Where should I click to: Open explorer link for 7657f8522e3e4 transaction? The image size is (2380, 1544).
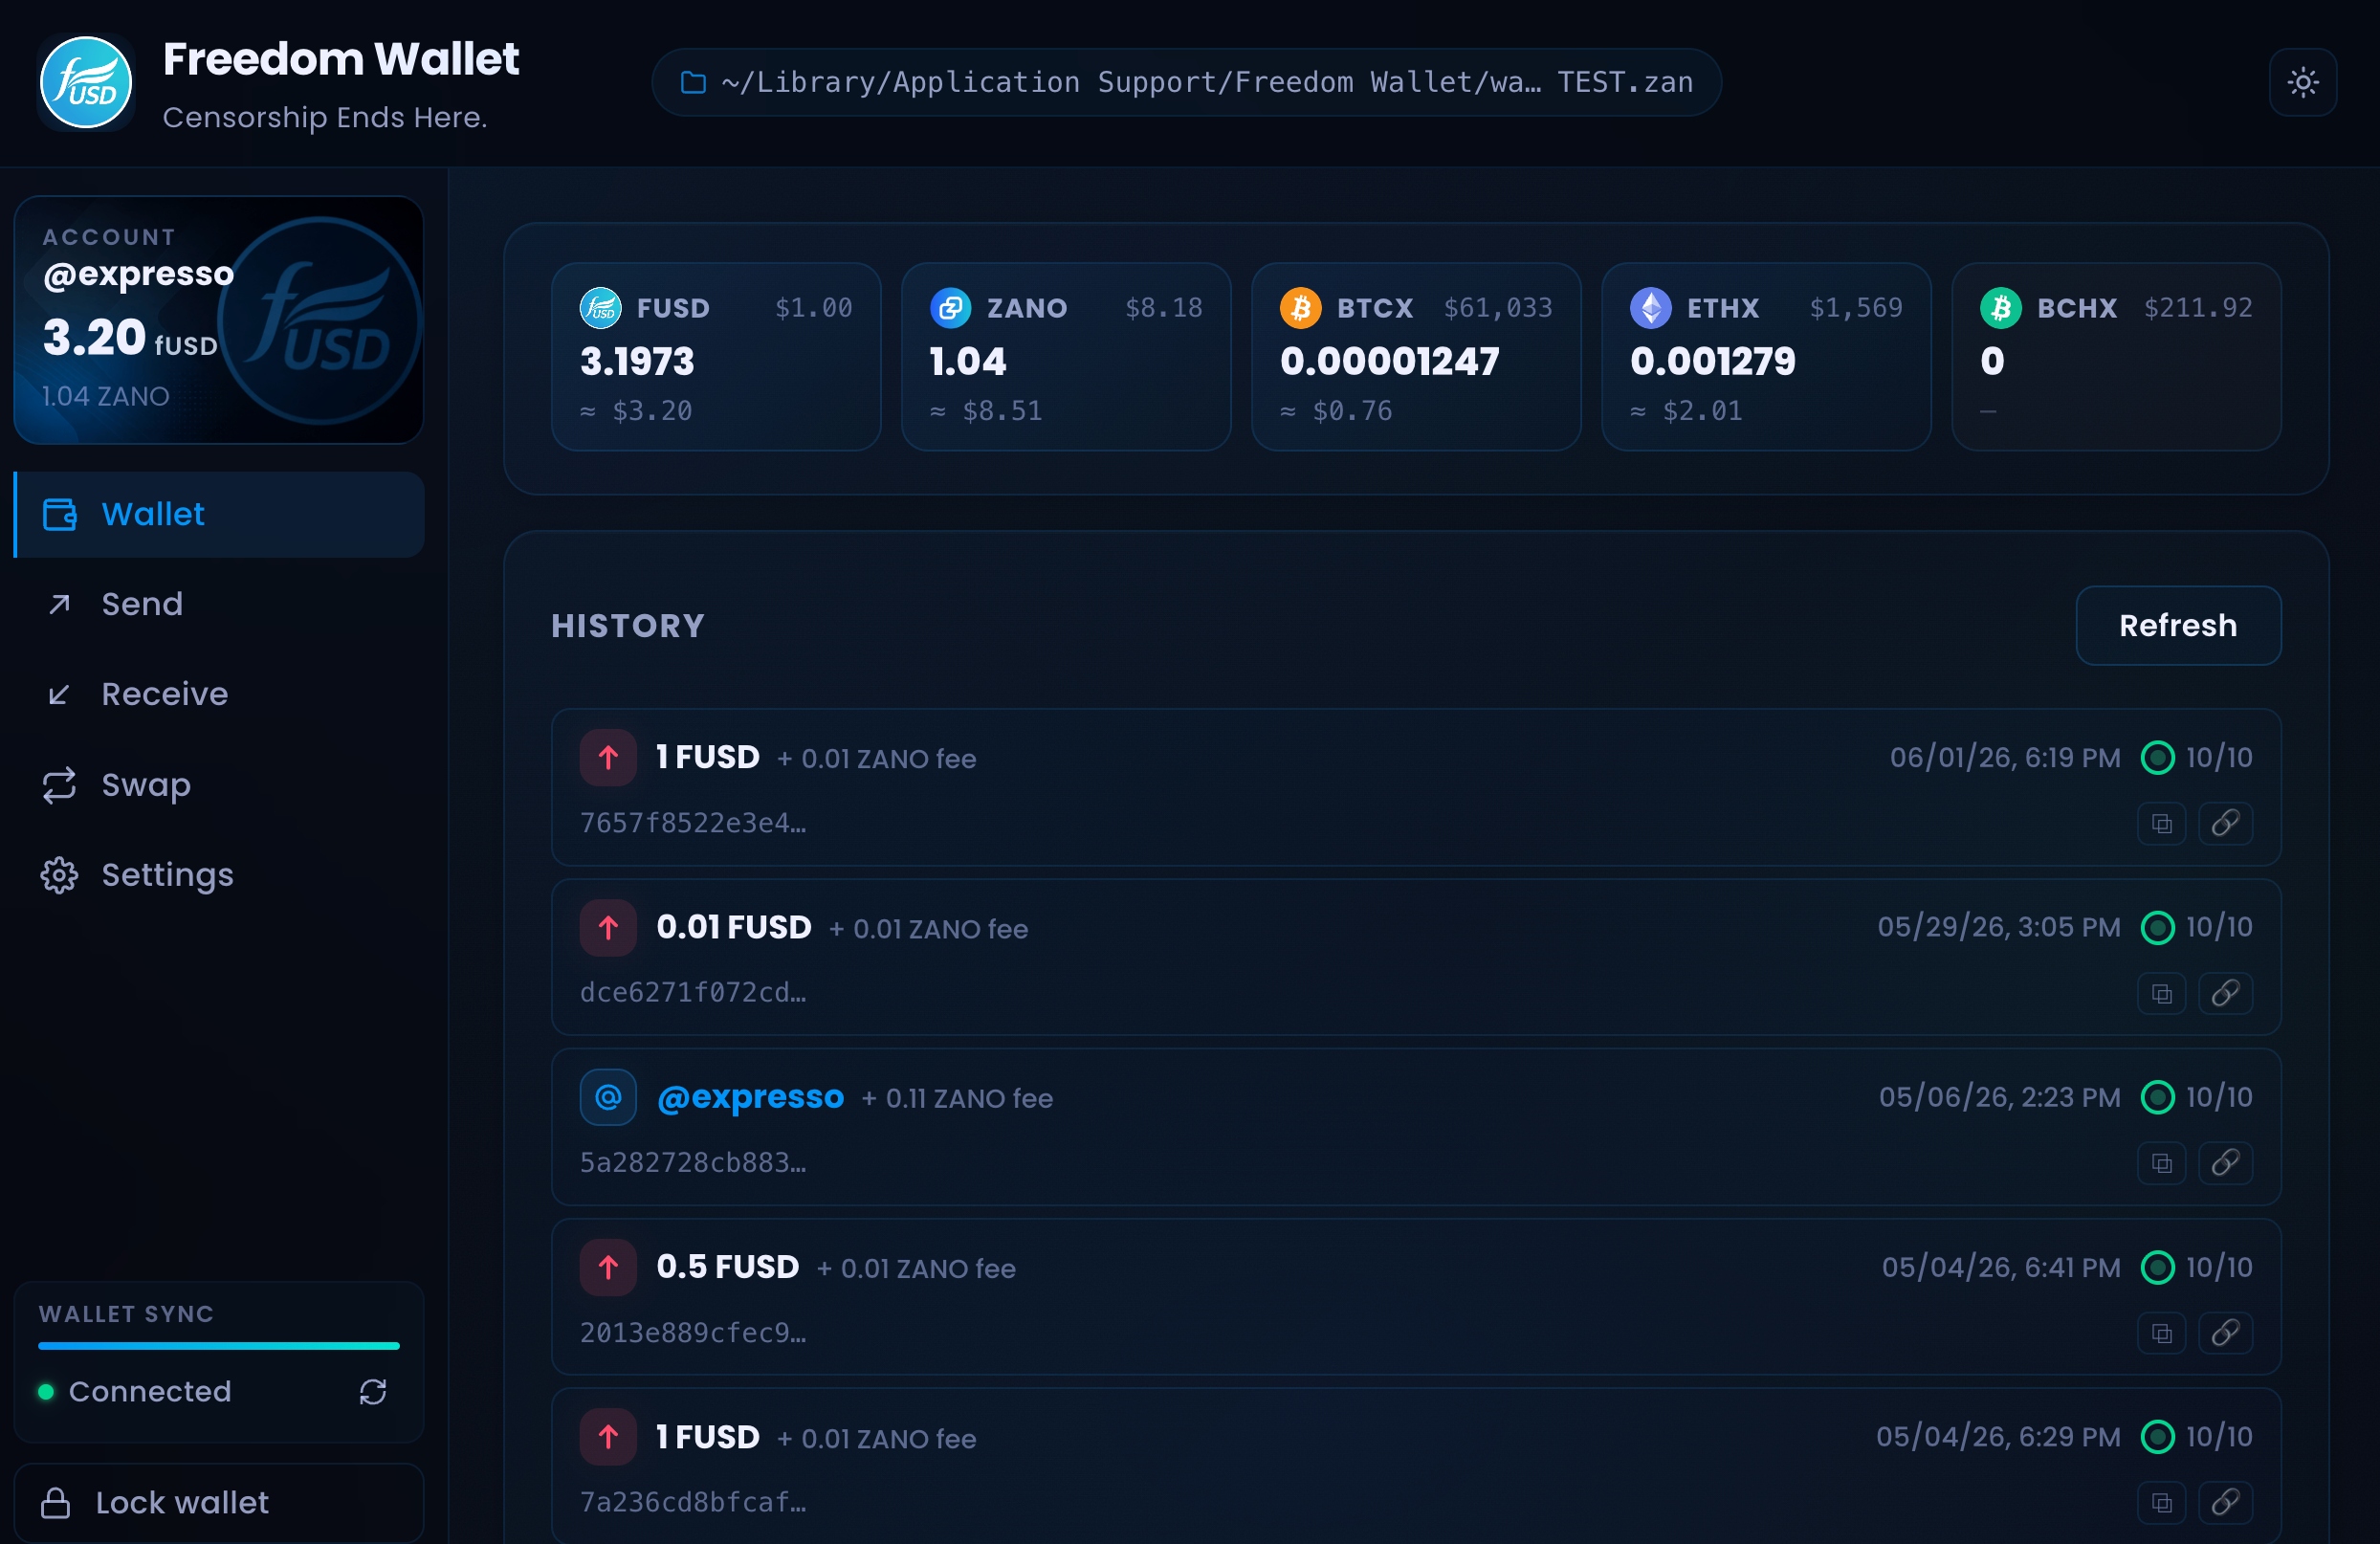(x=2225, y=824)
